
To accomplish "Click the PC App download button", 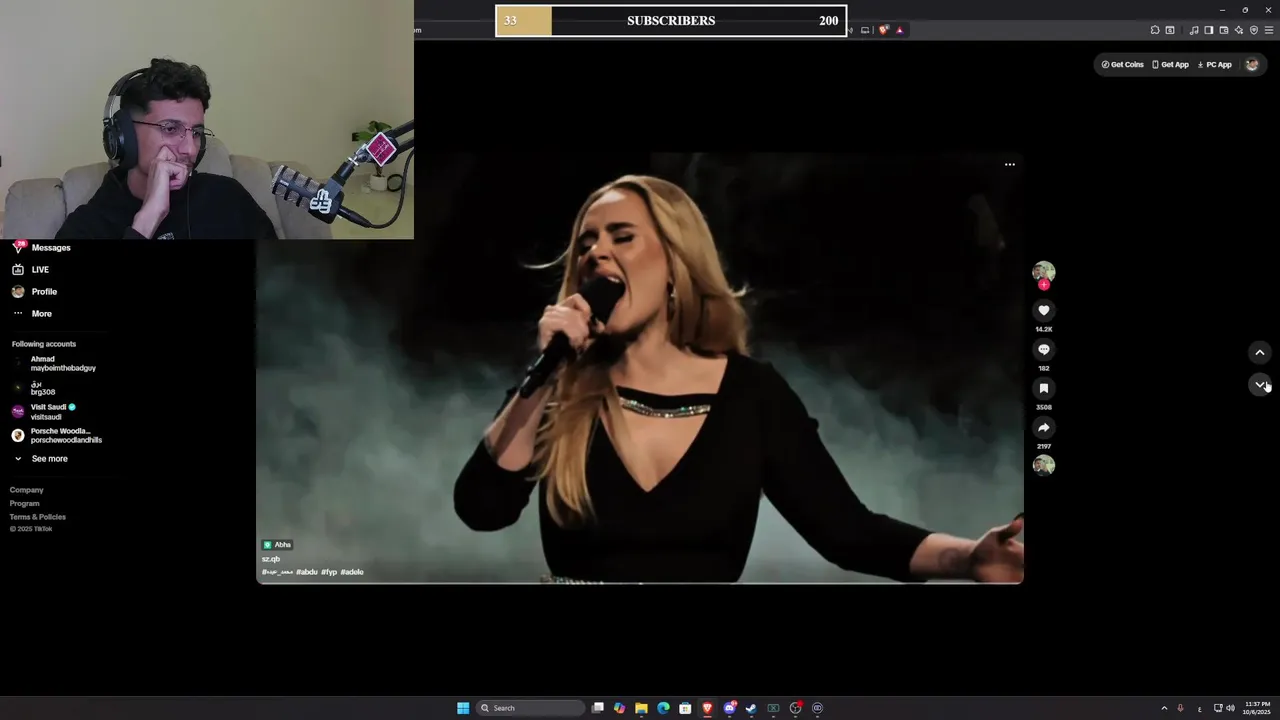I will (x=1215, y=65).
